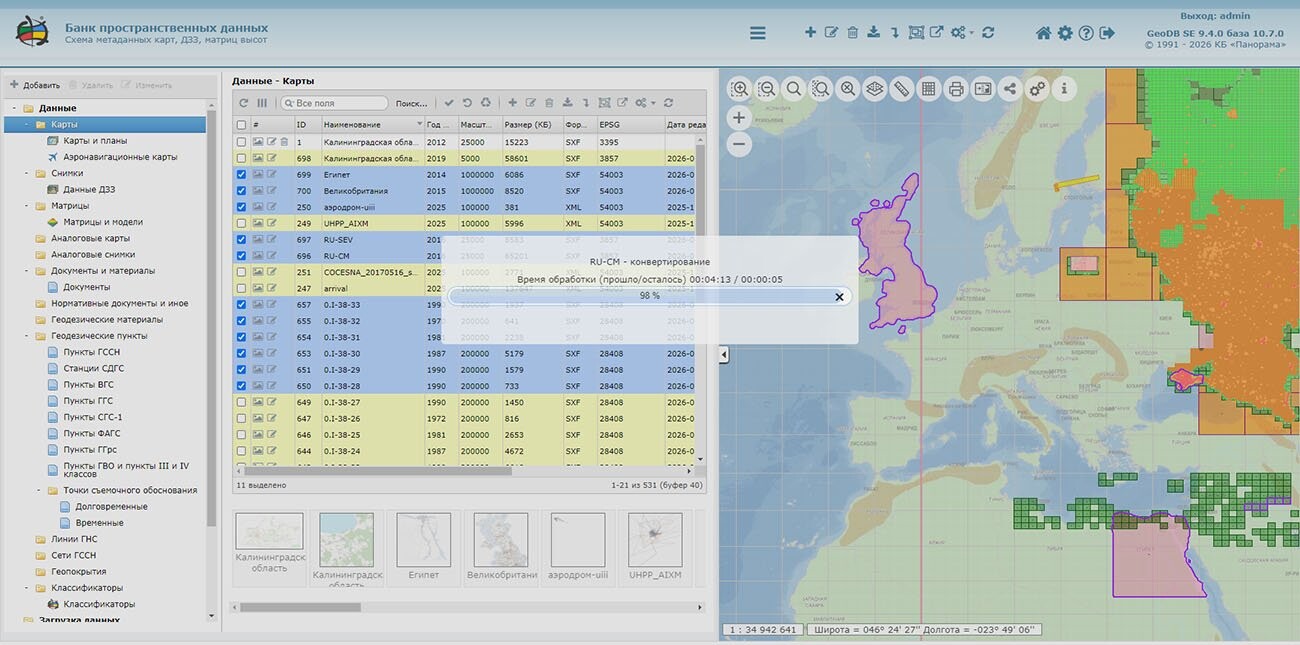Collapse the Геодезические пункты tree node
1300x645 pixels.
tap(28, 336)
